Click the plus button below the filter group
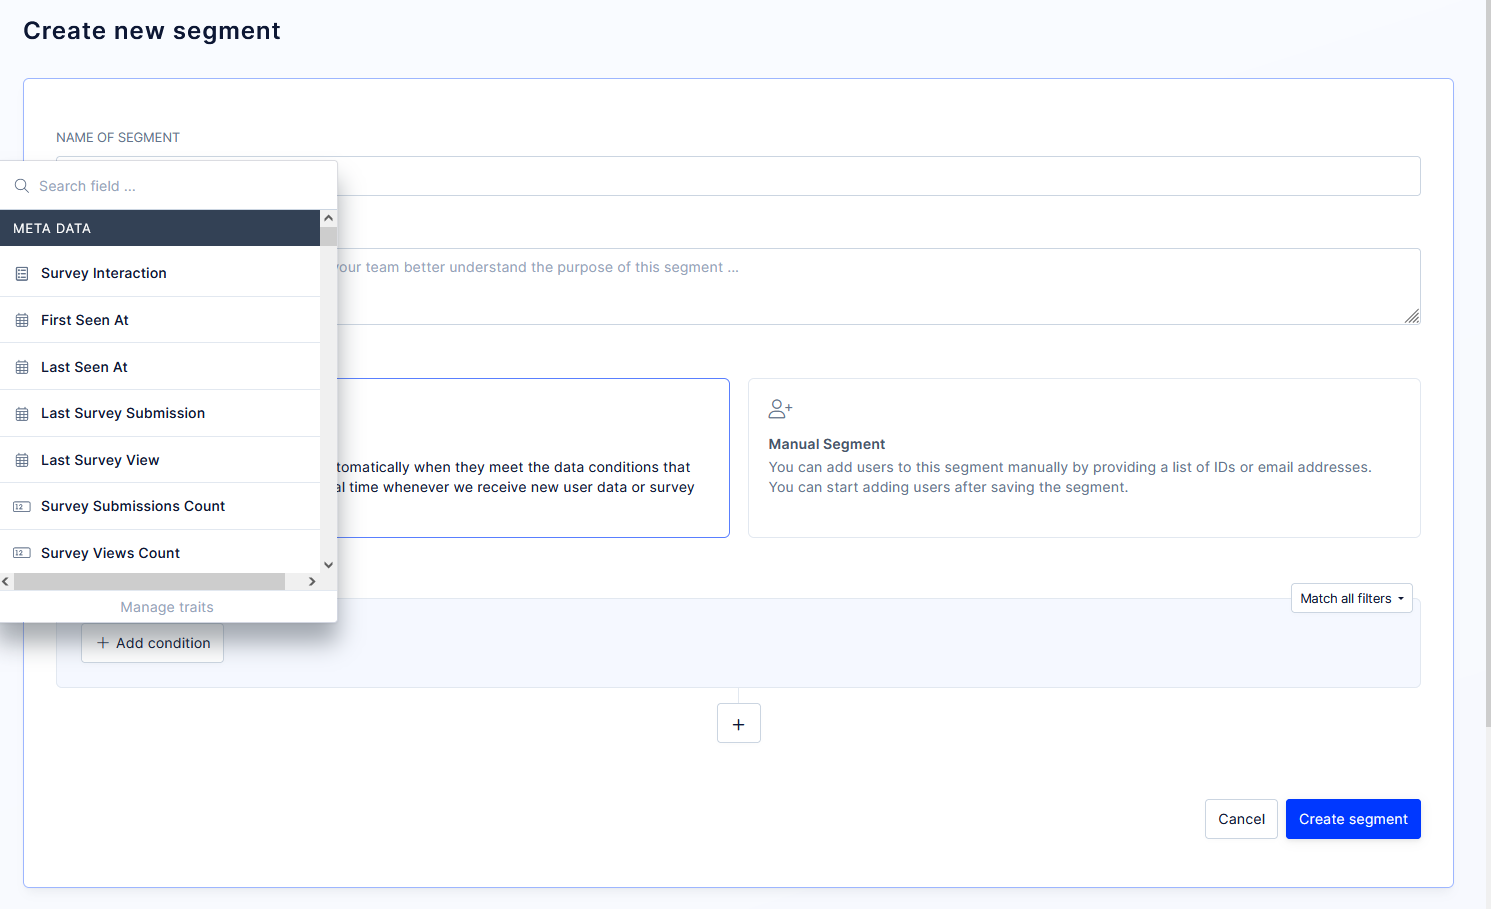Viewport: 1491px width, 909px height. (x=738, y=722)
